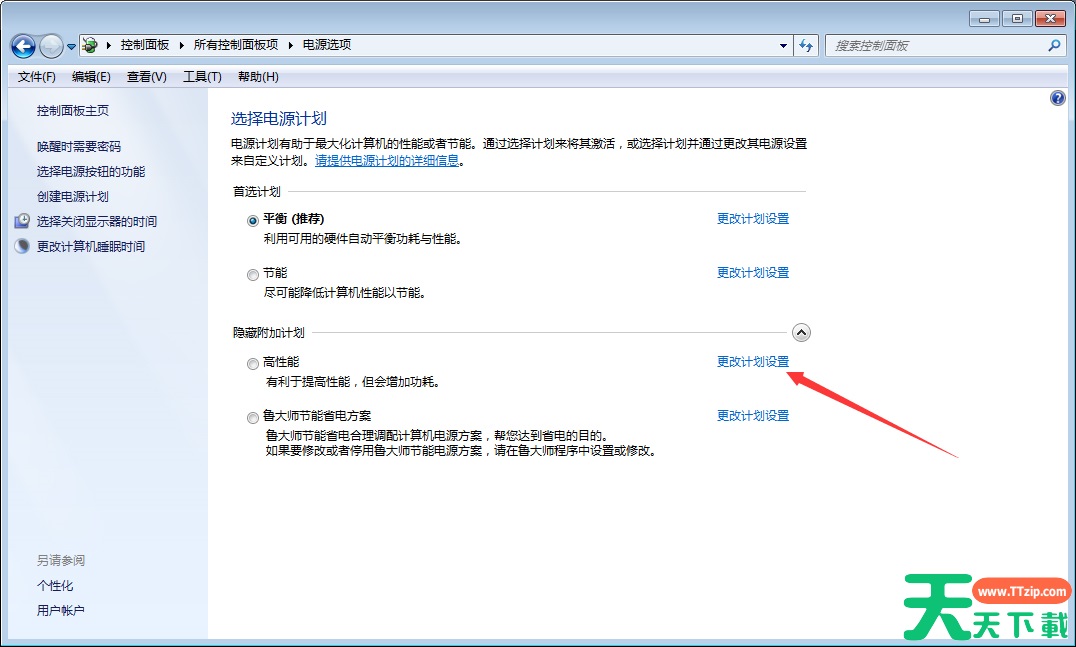Click the Back navigation arrow button

(x=23, y=46)
